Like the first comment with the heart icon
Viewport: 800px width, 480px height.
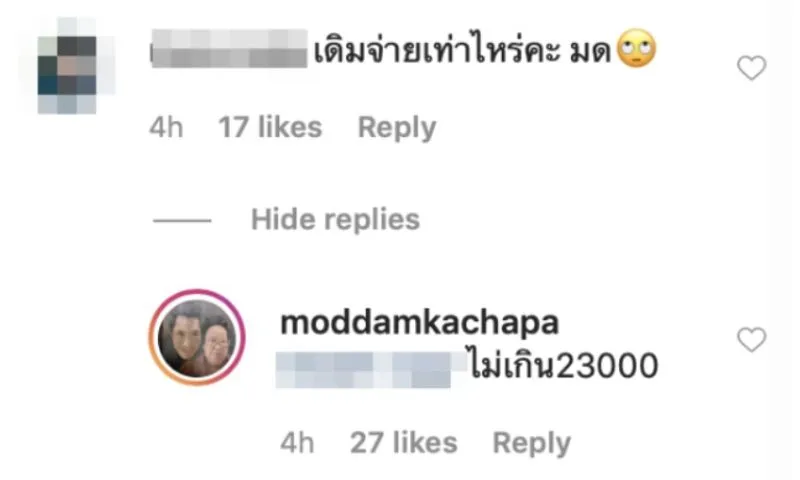(x=752, y=68)
